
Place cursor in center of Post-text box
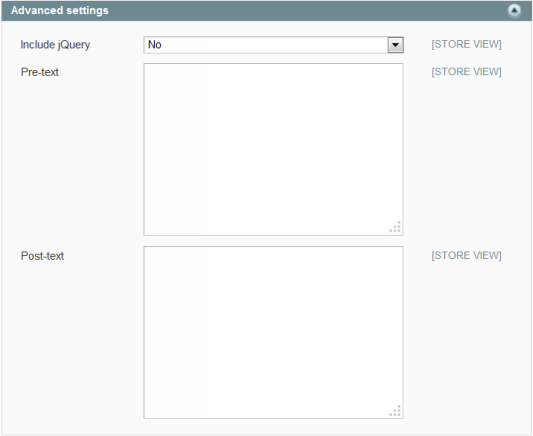click(273, 332)
